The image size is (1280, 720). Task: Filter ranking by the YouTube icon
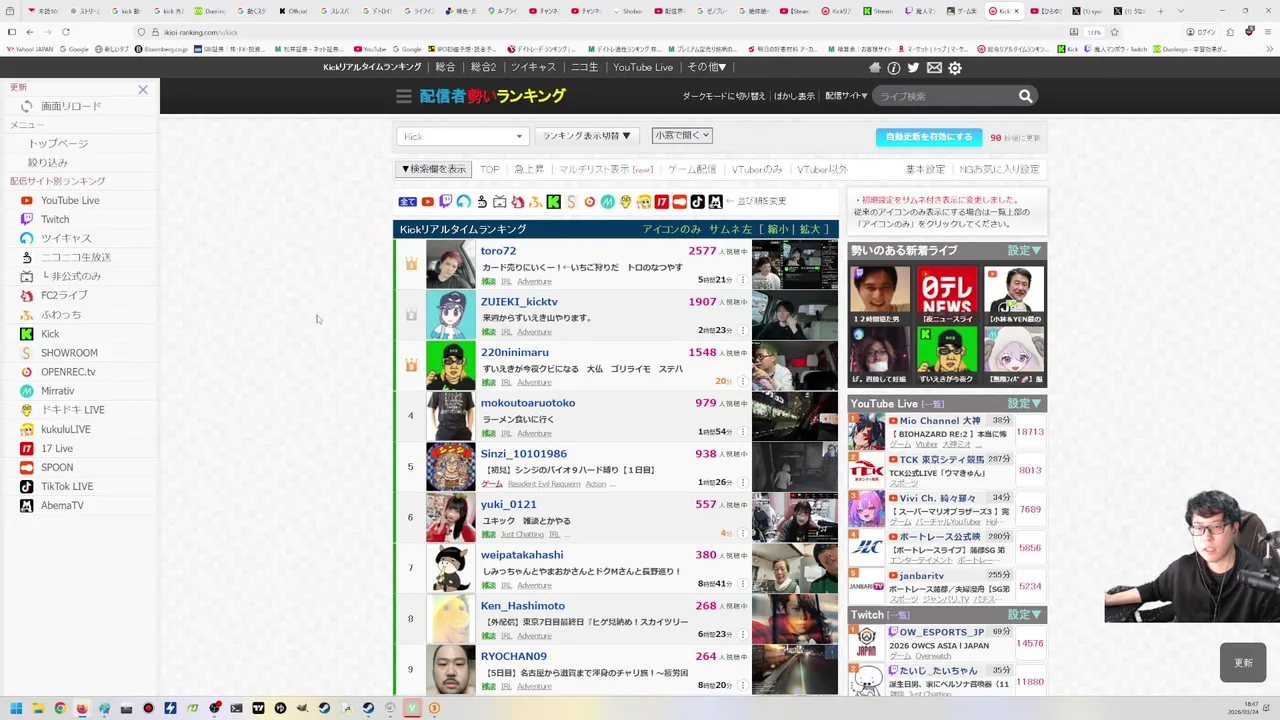[427, 202]
